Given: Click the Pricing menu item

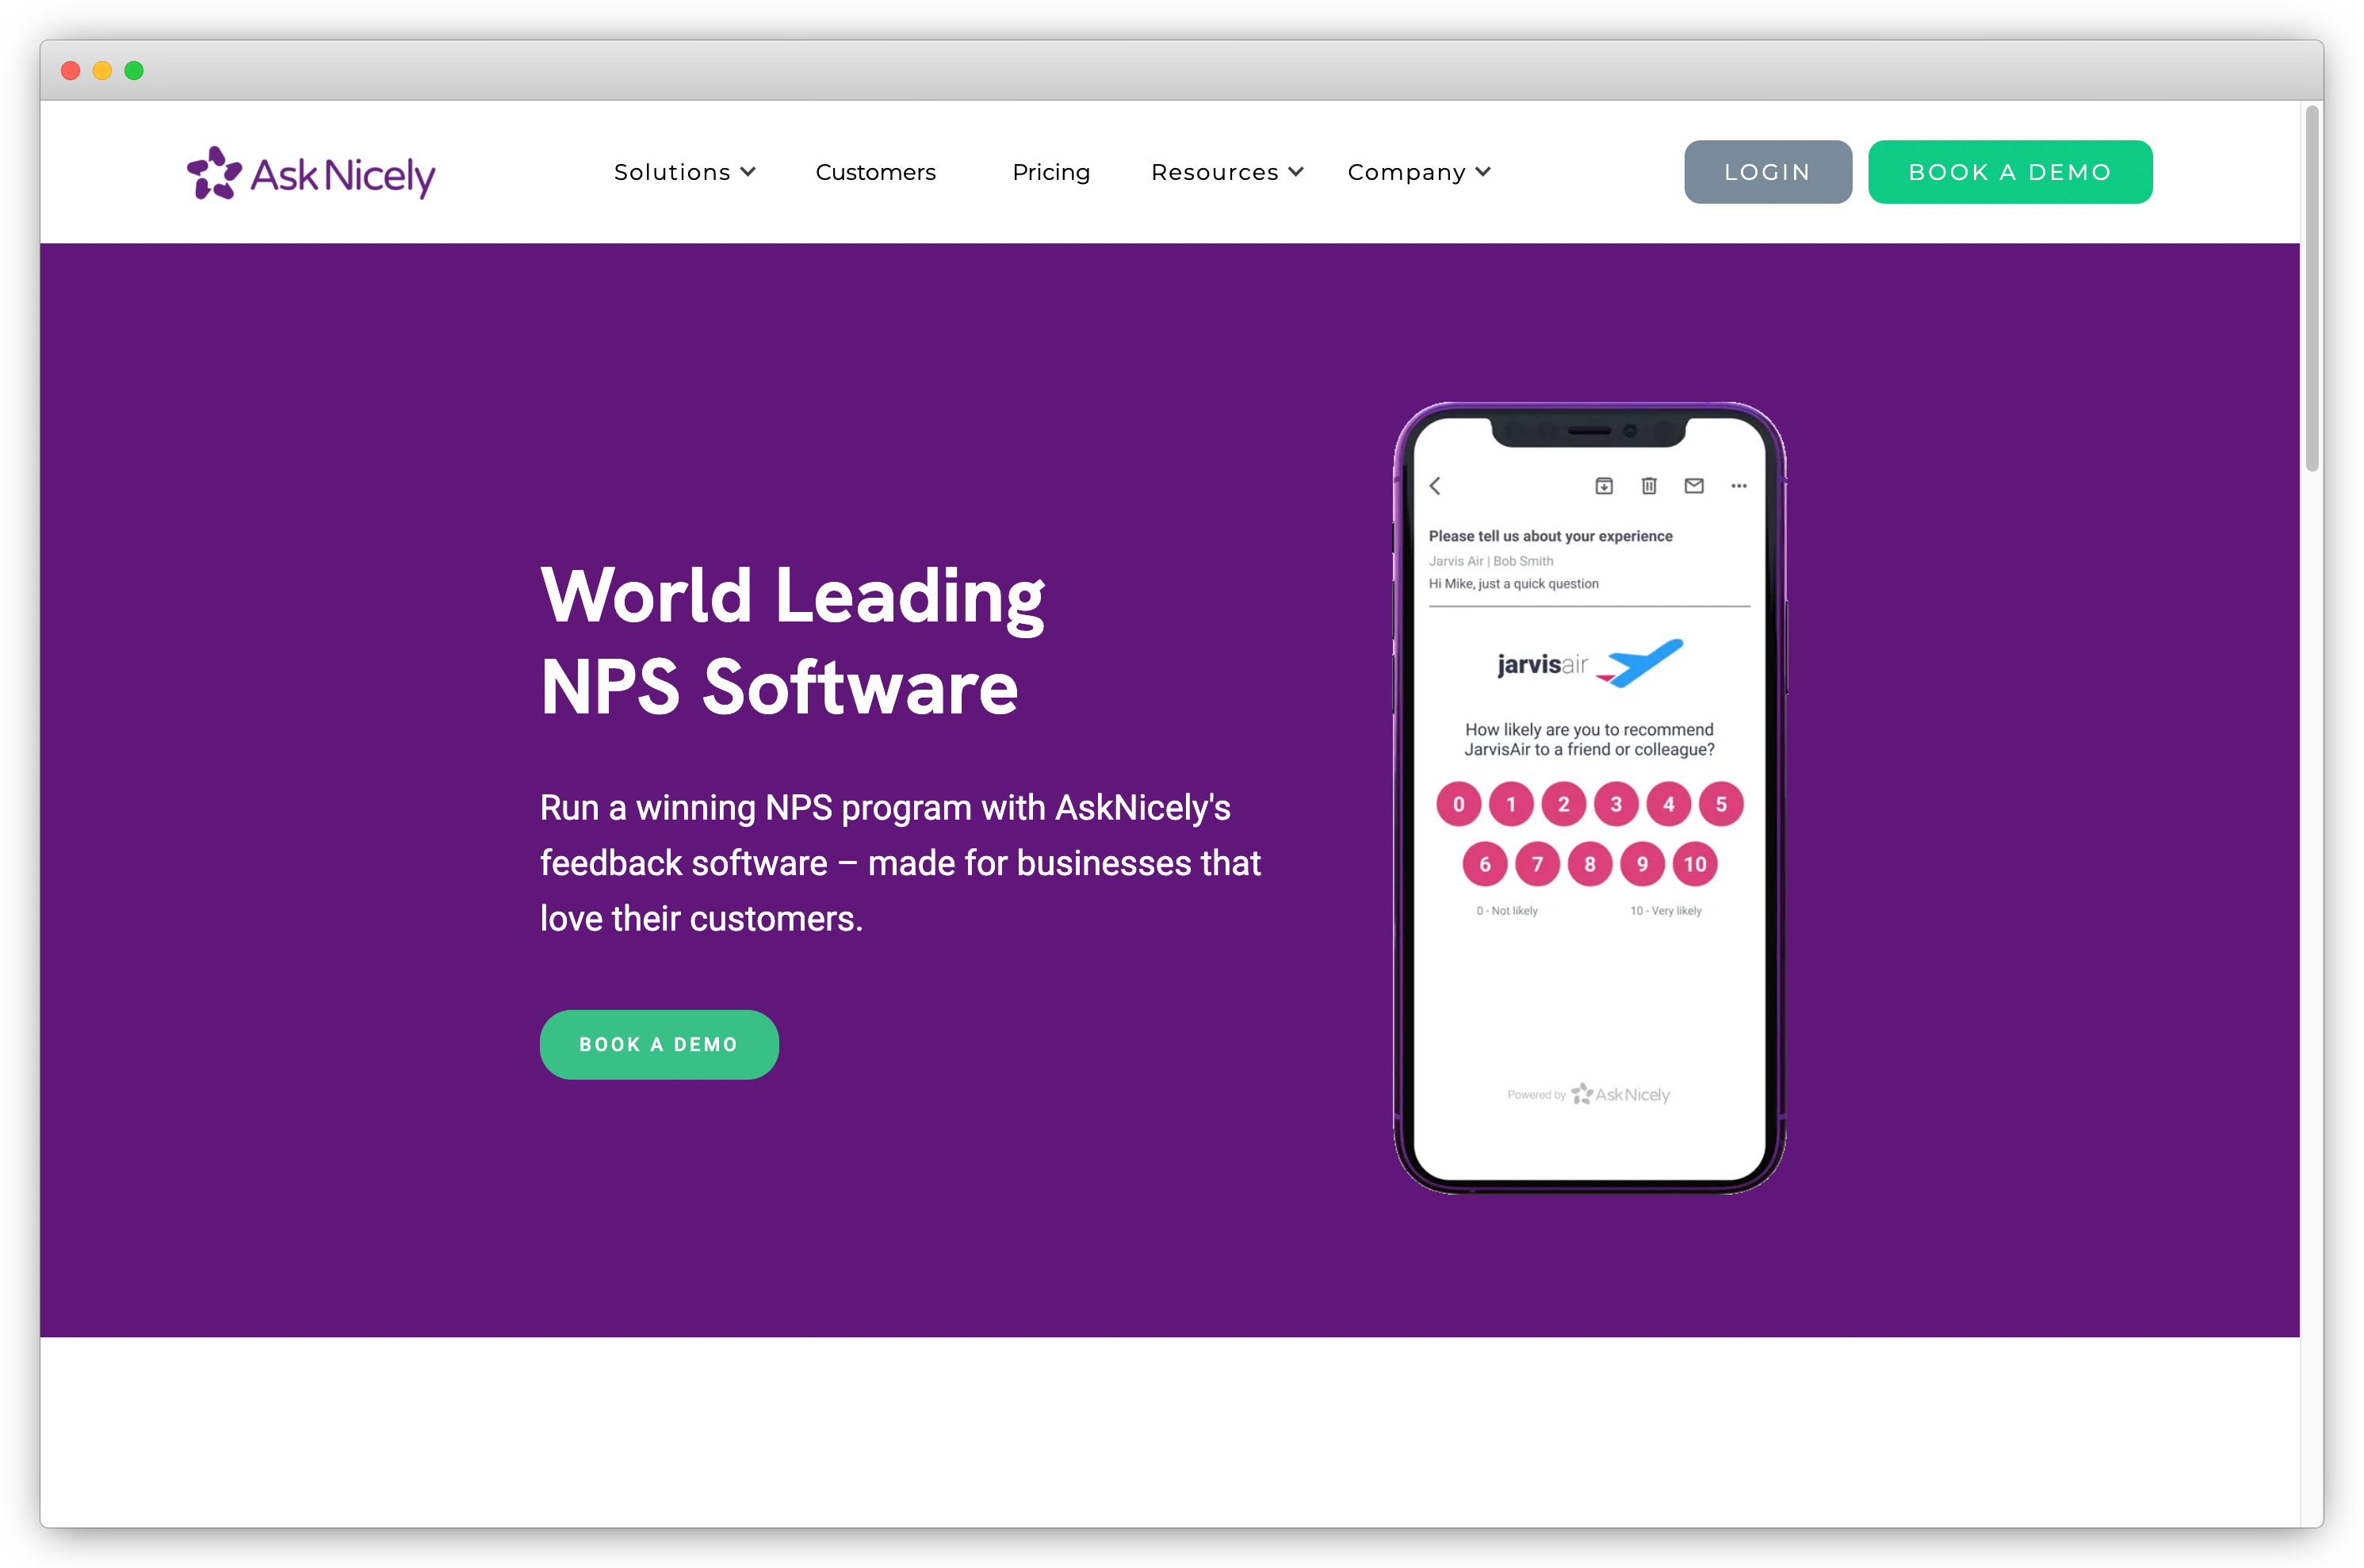Looking at the screenshot, I should click(1050, 171).
